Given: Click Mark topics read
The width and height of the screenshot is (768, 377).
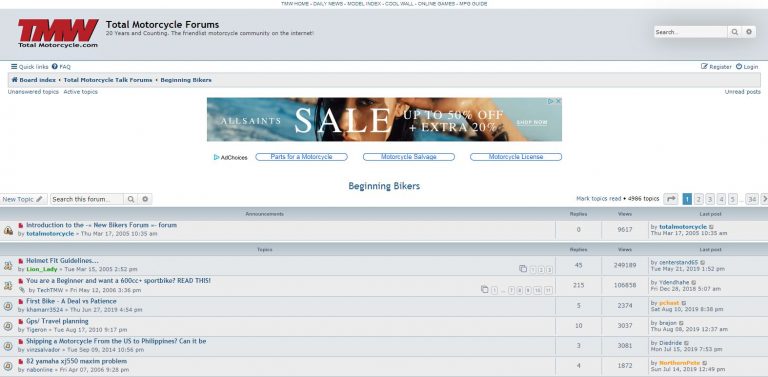Looking at the screenshot, I should pos(599,199).
